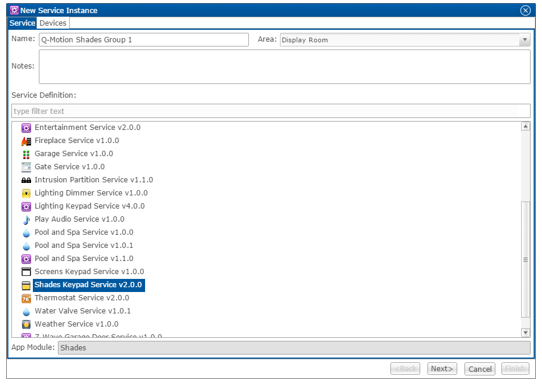Choose Weather Service v1.0.0
The width and height of the screenshot is (542, 385).
(76, 325)
